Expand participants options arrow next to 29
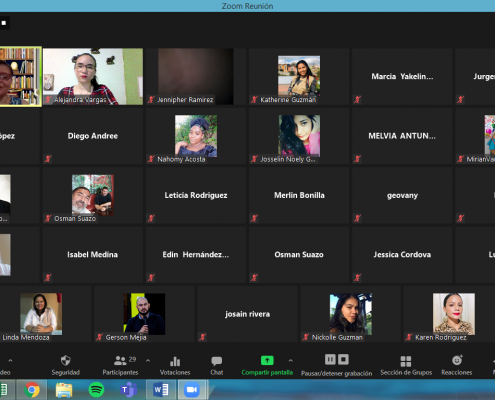Screen dimensions: 495x400 point(148,360)
